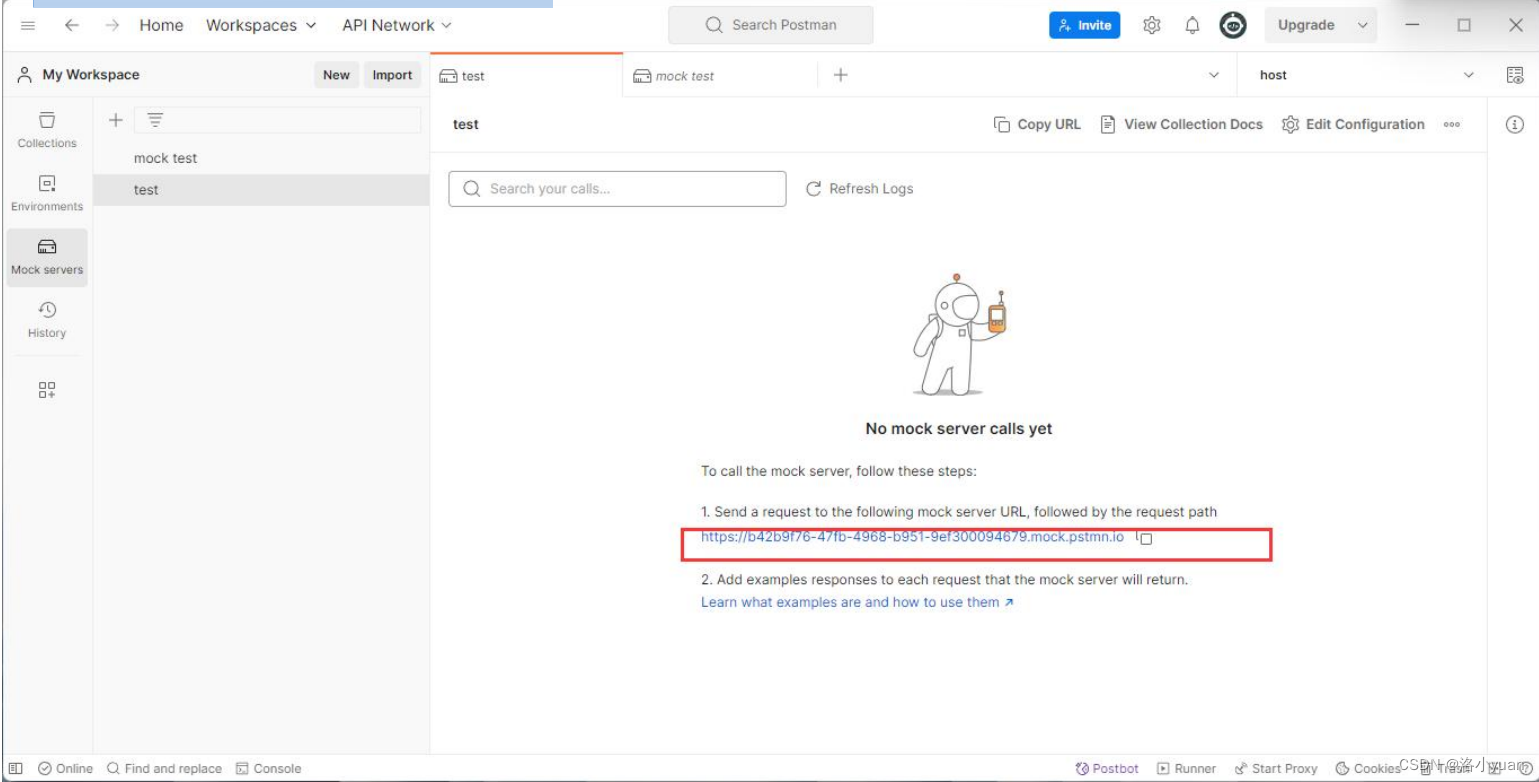Click Copy URL

(1037, 124)
